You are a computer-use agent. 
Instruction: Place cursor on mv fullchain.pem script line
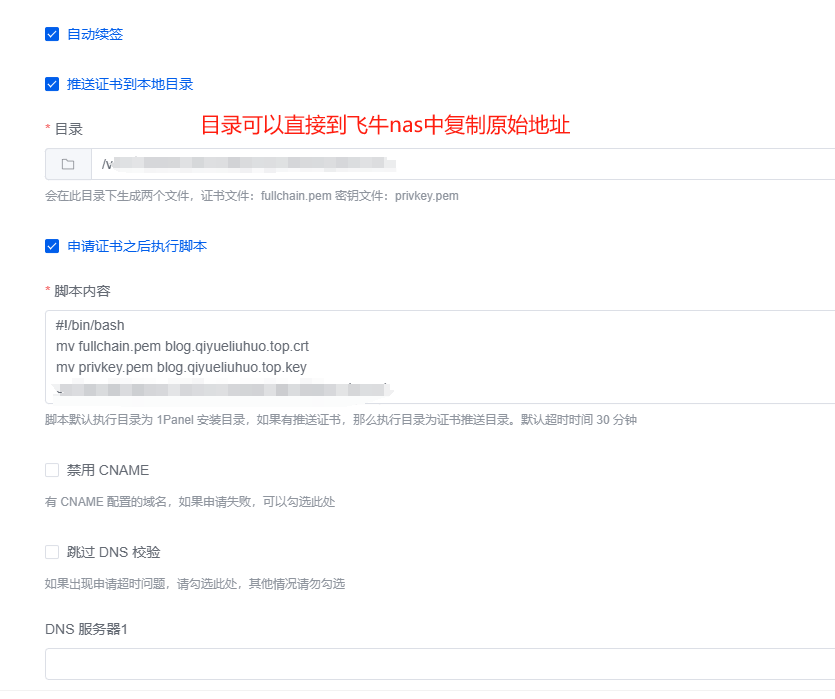[x=182, y=347]
